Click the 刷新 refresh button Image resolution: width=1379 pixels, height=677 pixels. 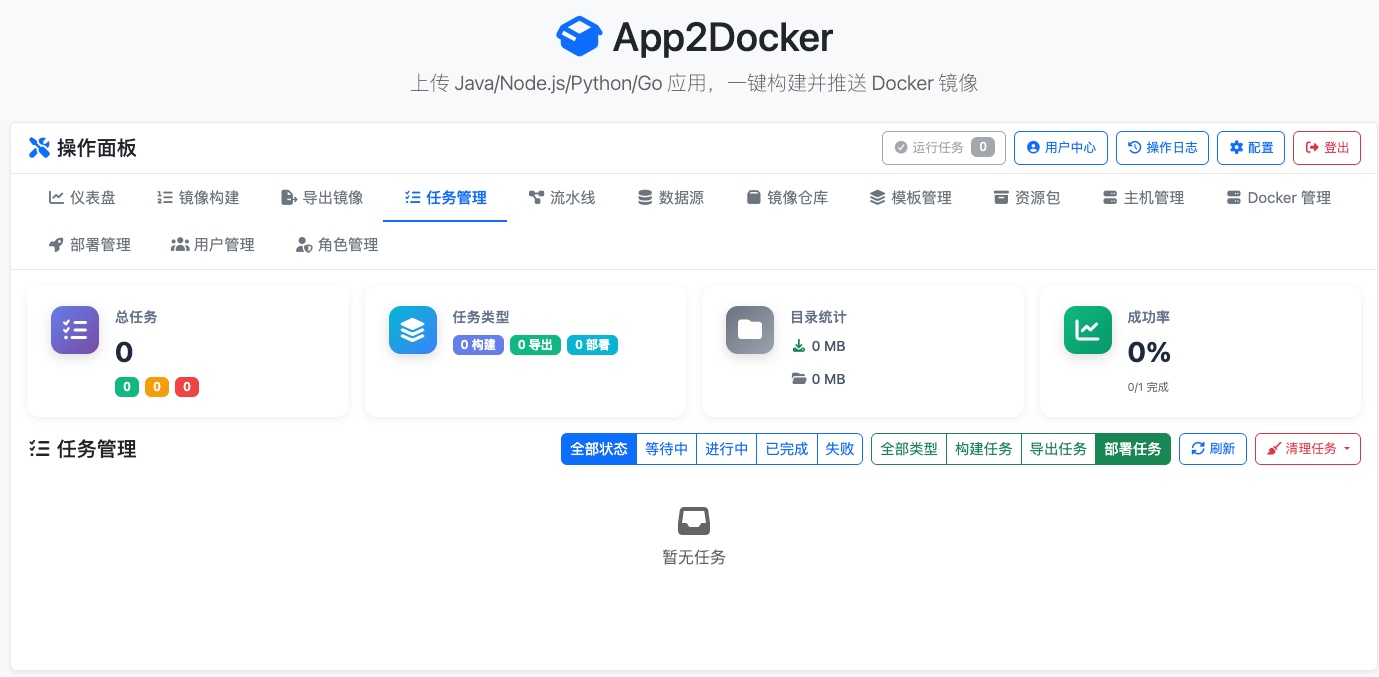coord(1213,449)
